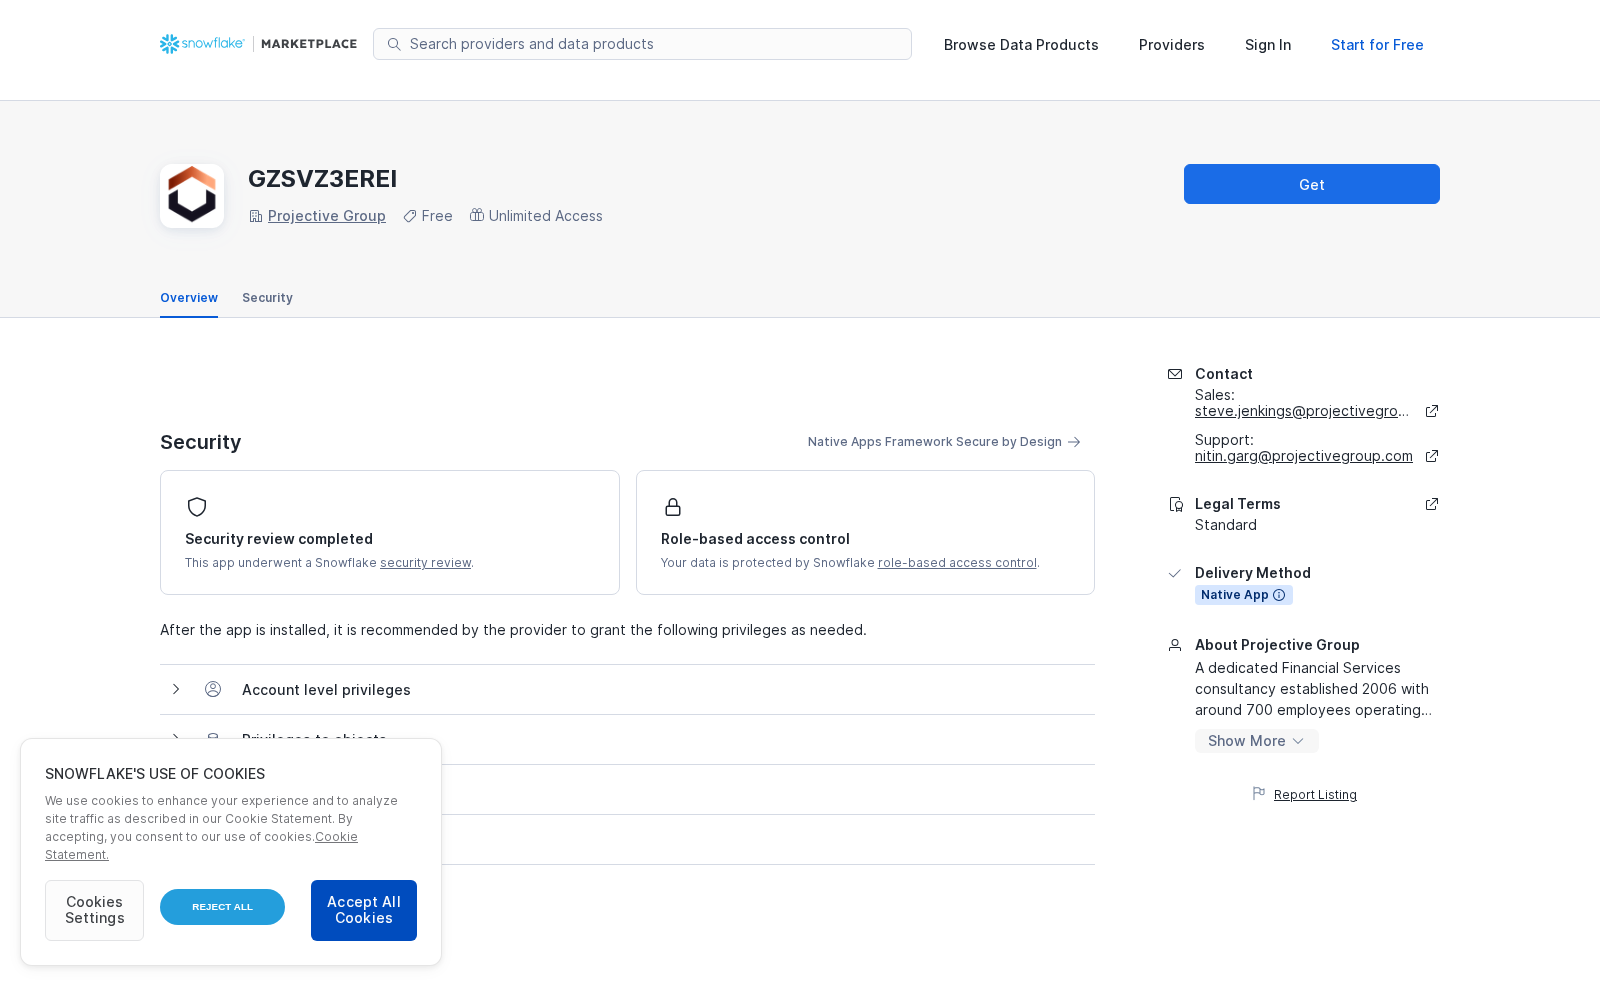Click the Unlimited Access label
This screenshot has height=1000, width=1600.
pyautogui.click(x=546, y=216)
